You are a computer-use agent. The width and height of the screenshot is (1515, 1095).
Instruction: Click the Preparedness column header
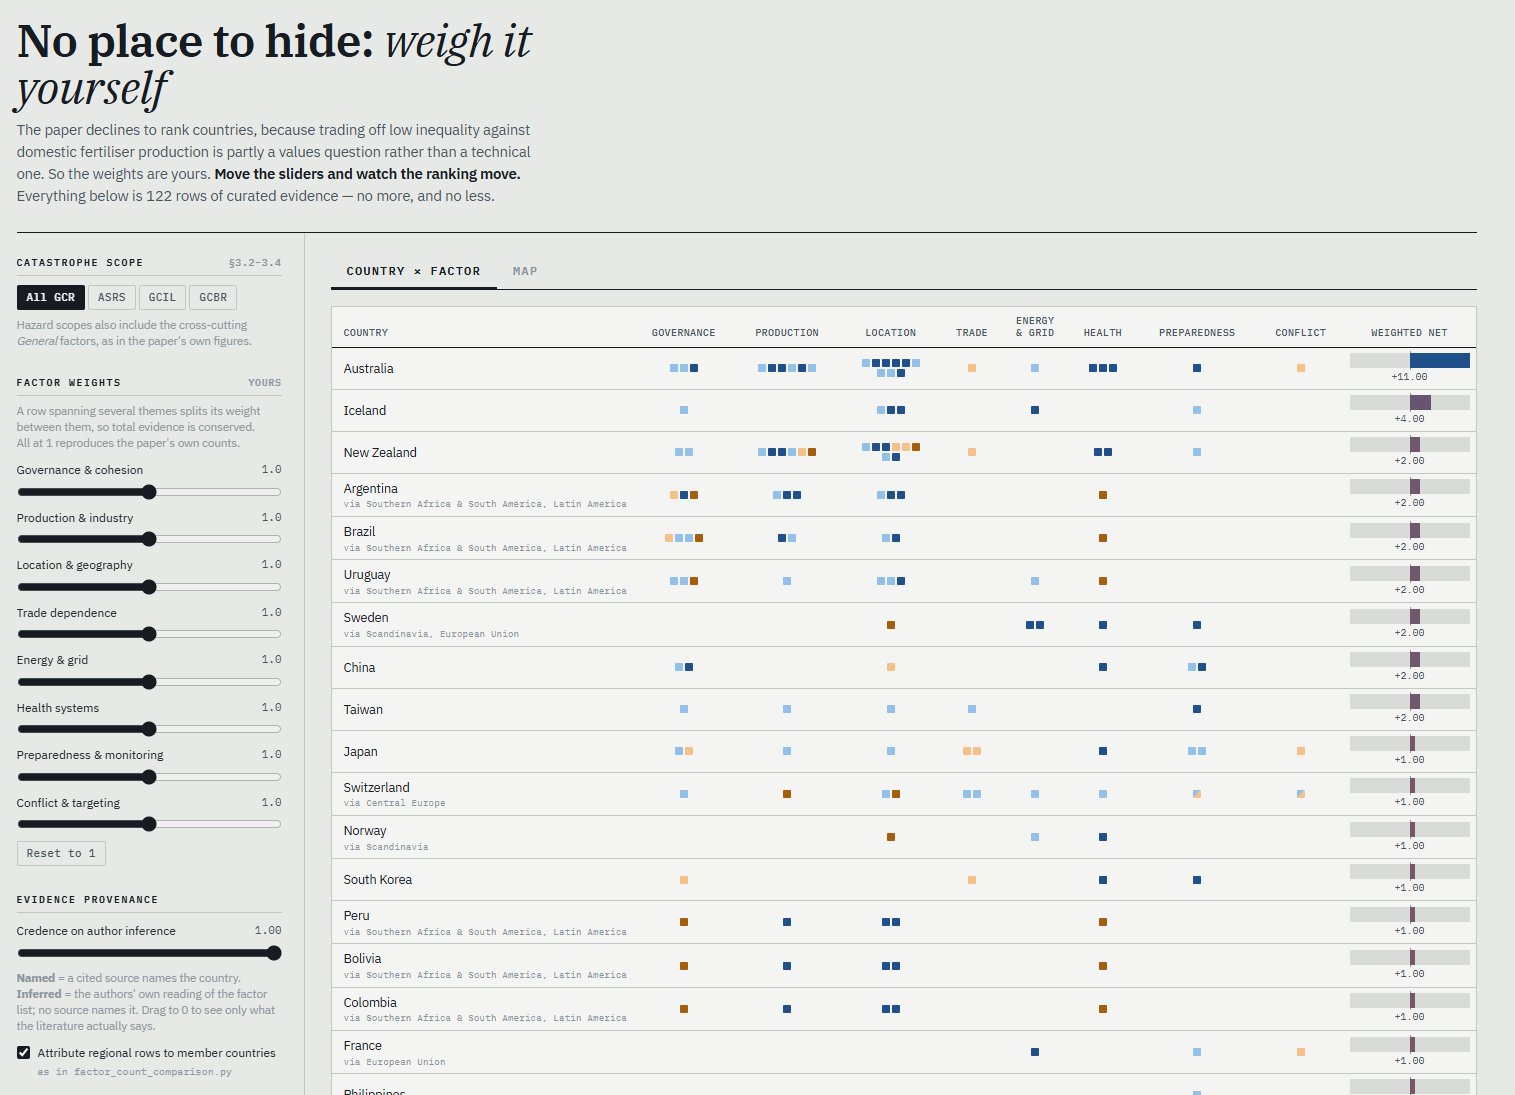pyautogui.click(x=1197, y=333)
